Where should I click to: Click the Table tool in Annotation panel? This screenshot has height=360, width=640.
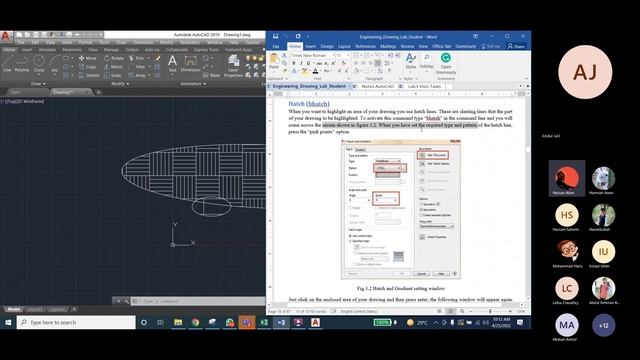point(211,76)
